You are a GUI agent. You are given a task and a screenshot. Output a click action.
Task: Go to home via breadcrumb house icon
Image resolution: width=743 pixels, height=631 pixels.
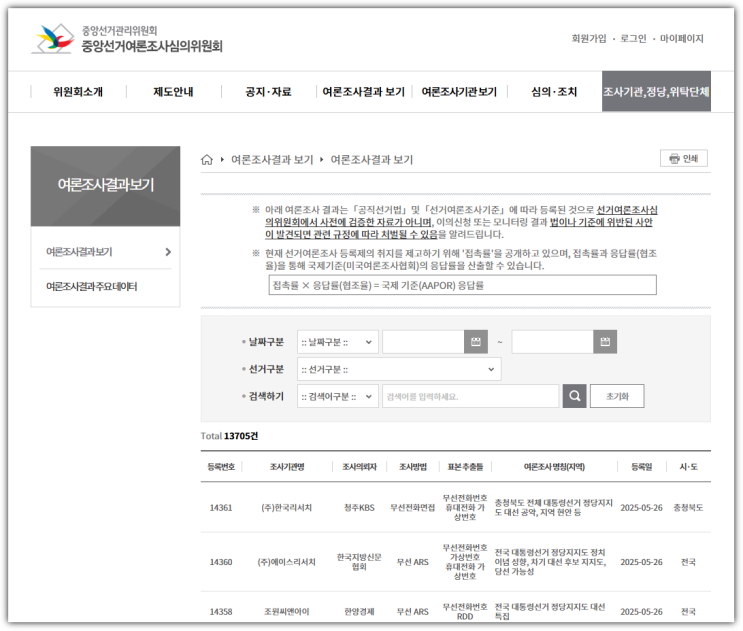tap(207, 160)
